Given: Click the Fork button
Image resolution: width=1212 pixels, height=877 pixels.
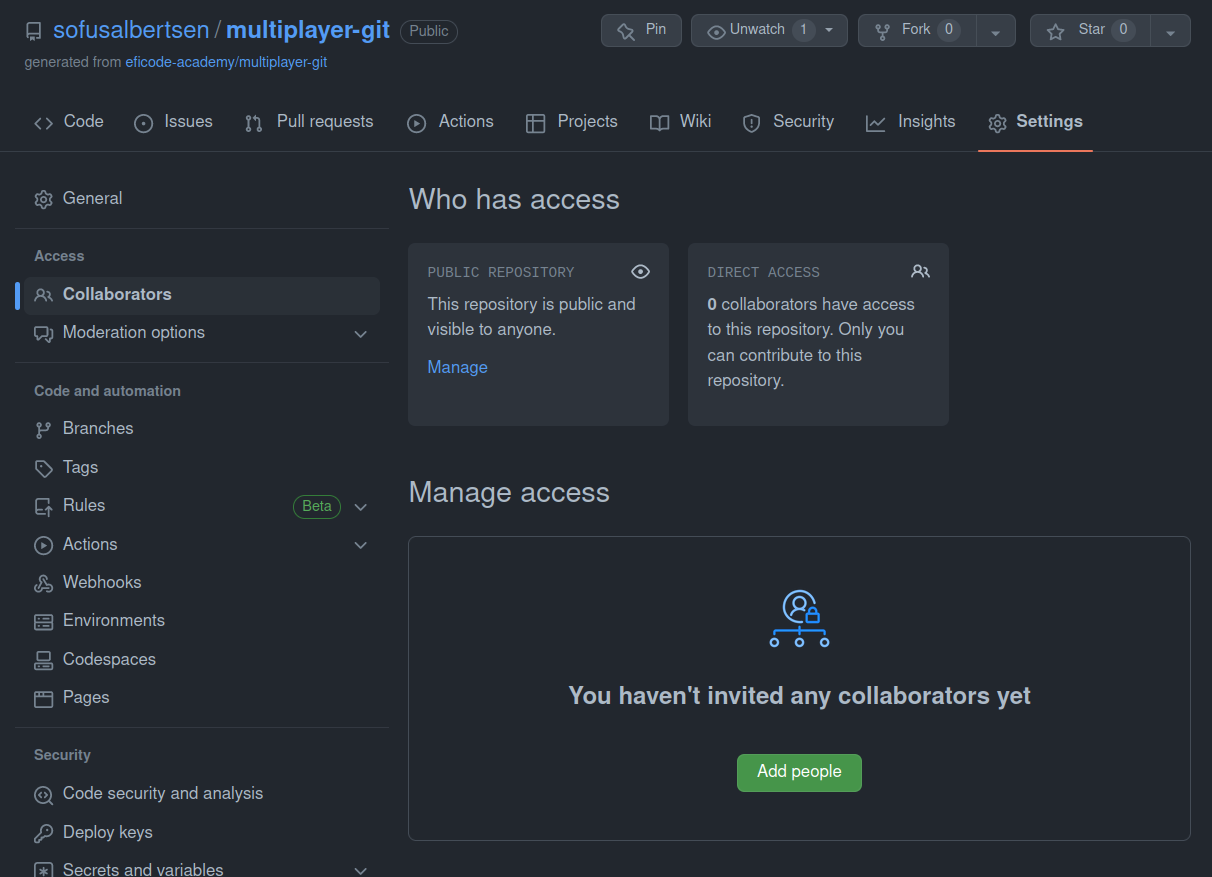Looking at the screenshot, I should point(917,31).
